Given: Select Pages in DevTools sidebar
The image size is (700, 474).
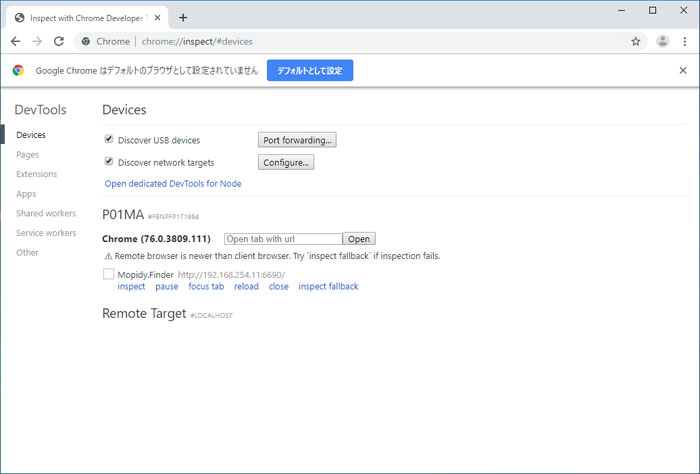Looking at the screenshot, I should pyautogui.click(x=27, y=154).
